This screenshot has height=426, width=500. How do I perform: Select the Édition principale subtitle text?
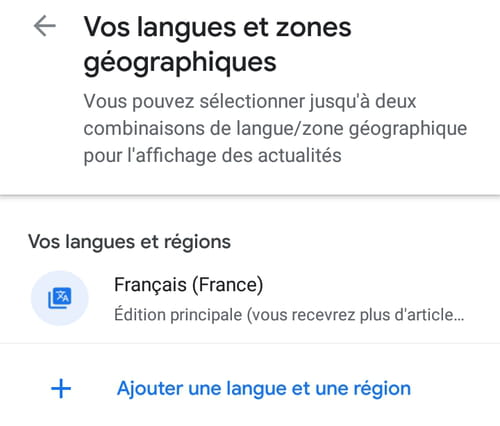coord(289,315)
